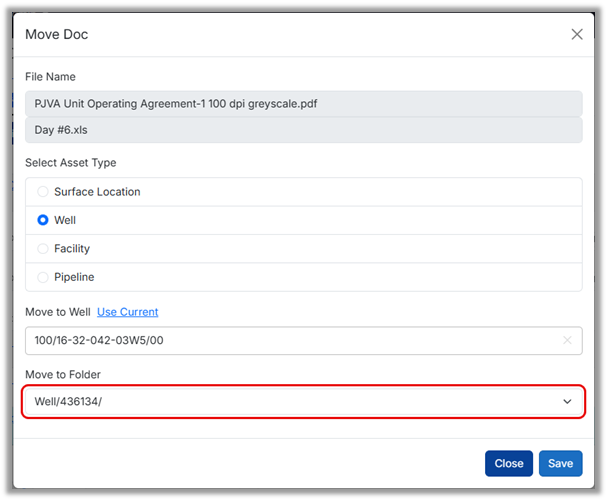Open the Well/436134/ folder dropdown

tap(290, 402)
